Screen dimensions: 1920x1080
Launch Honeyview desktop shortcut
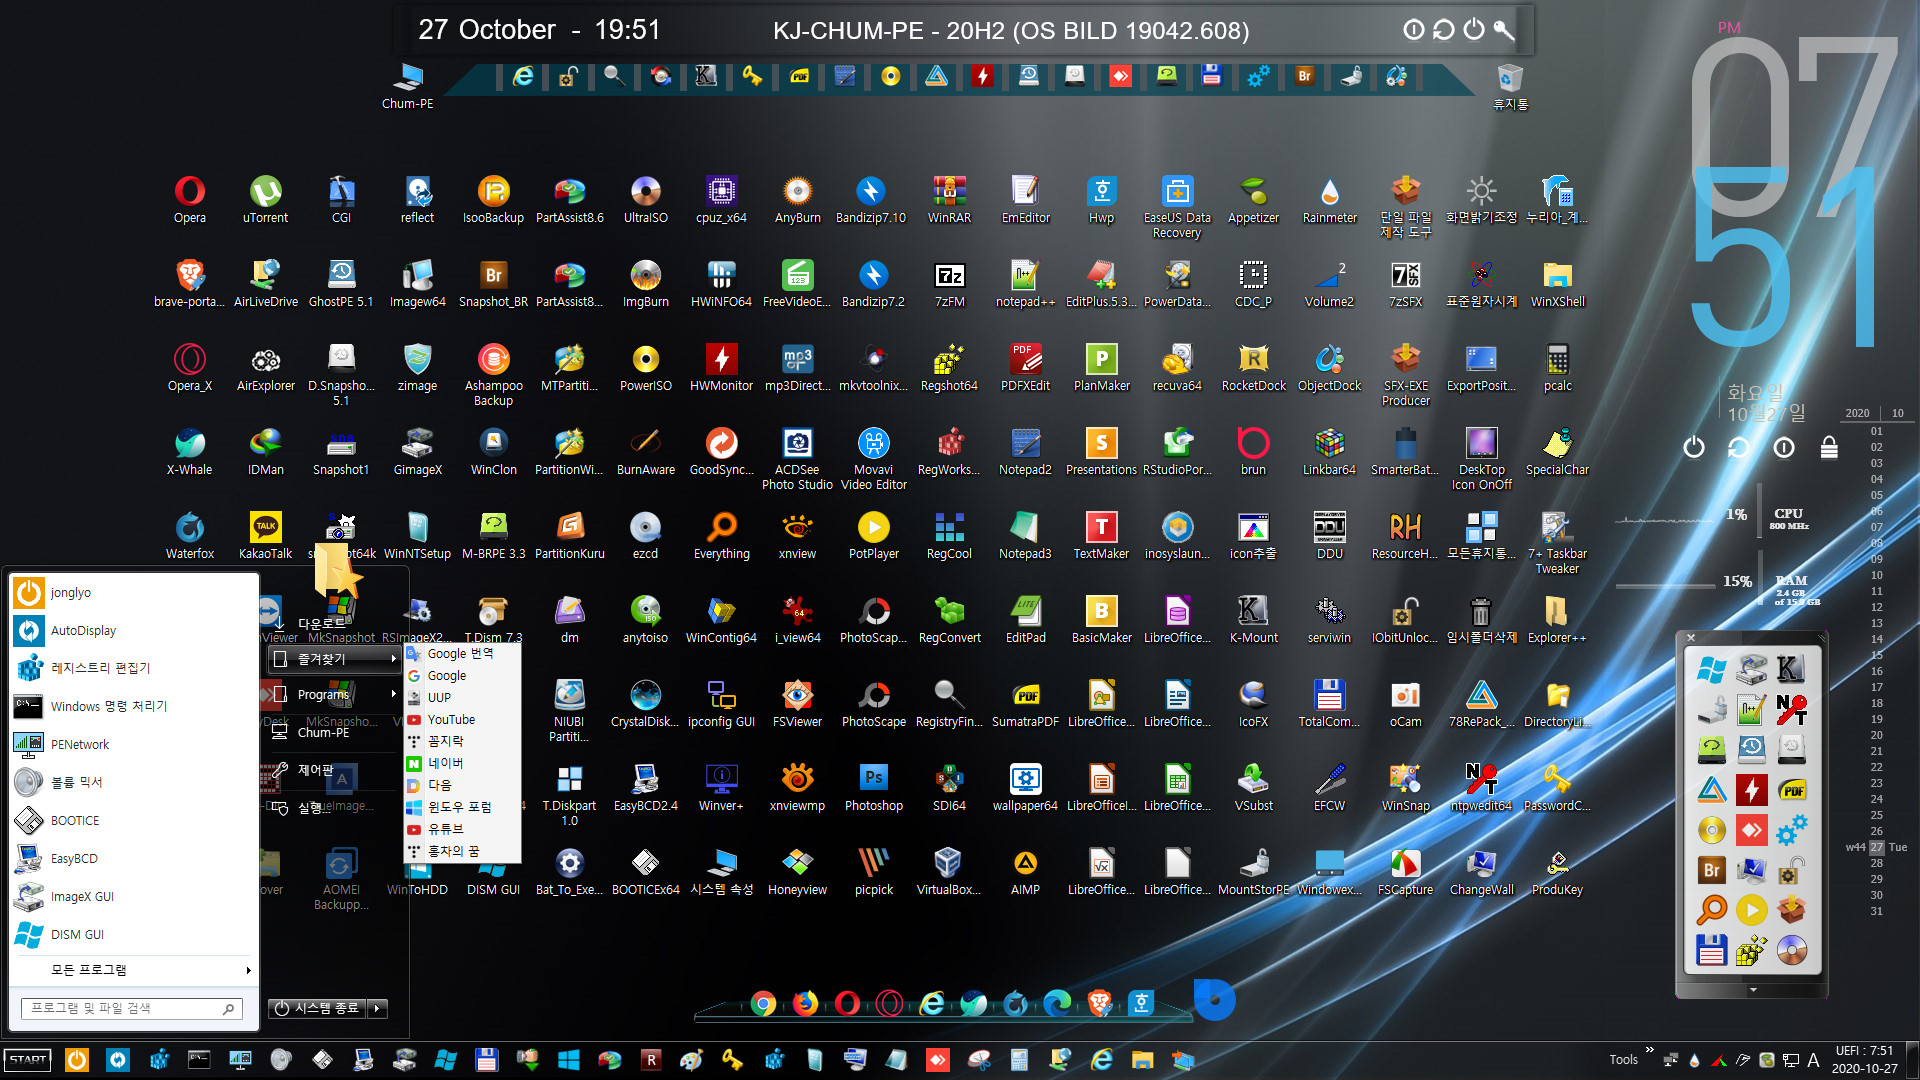[x=797, y=871]
